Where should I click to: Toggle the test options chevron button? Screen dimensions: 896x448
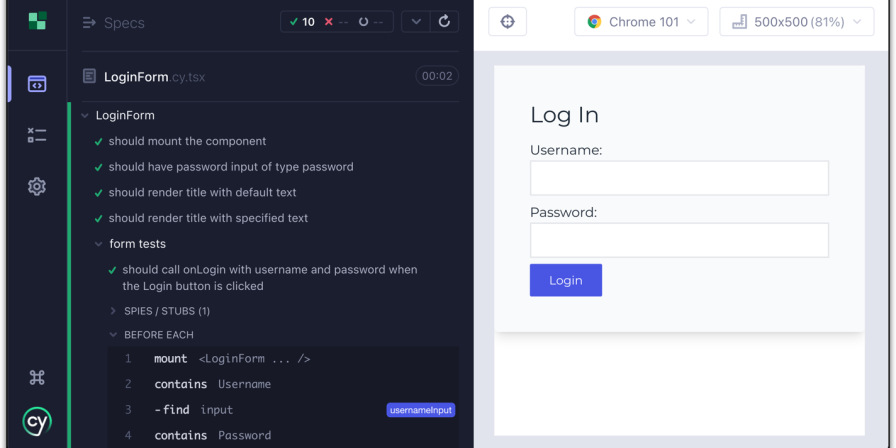[x=416, y=22]
